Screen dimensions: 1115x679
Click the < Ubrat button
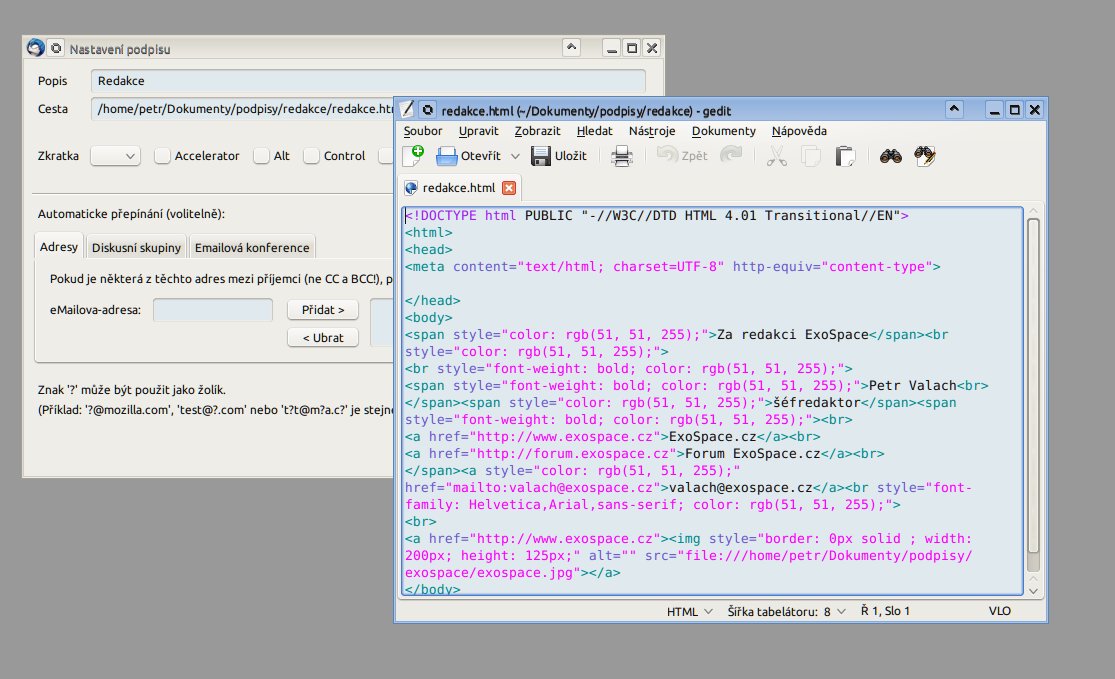[x=323, y=338]
